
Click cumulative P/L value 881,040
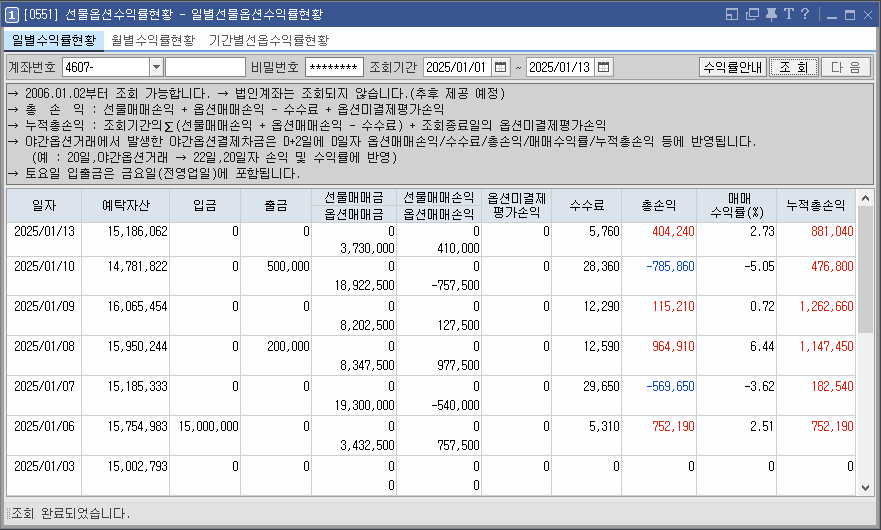(x=832, y=232)
